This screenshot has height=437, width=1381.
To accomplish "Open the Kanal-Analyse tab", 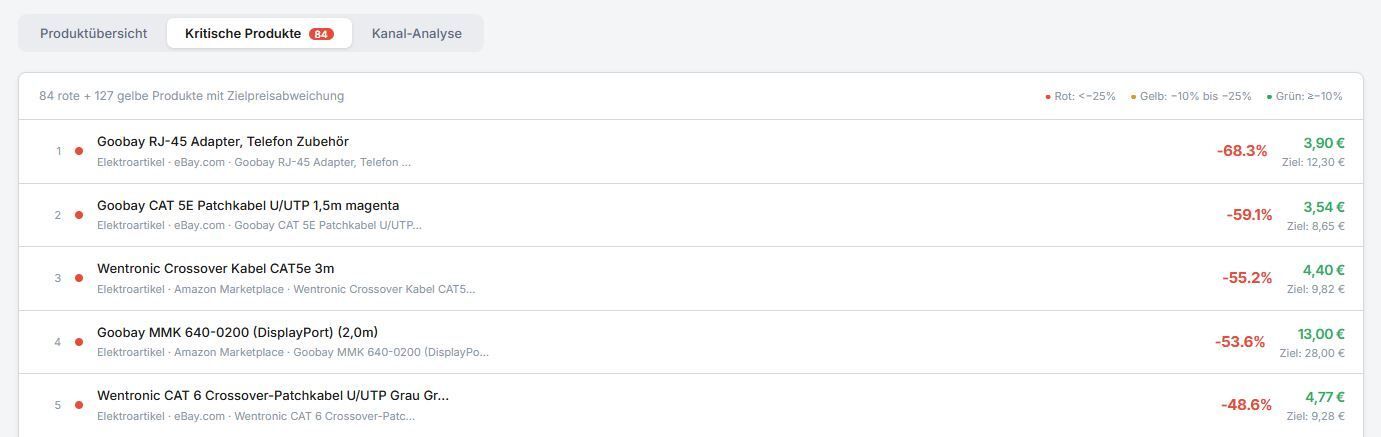I will point(416,33).
